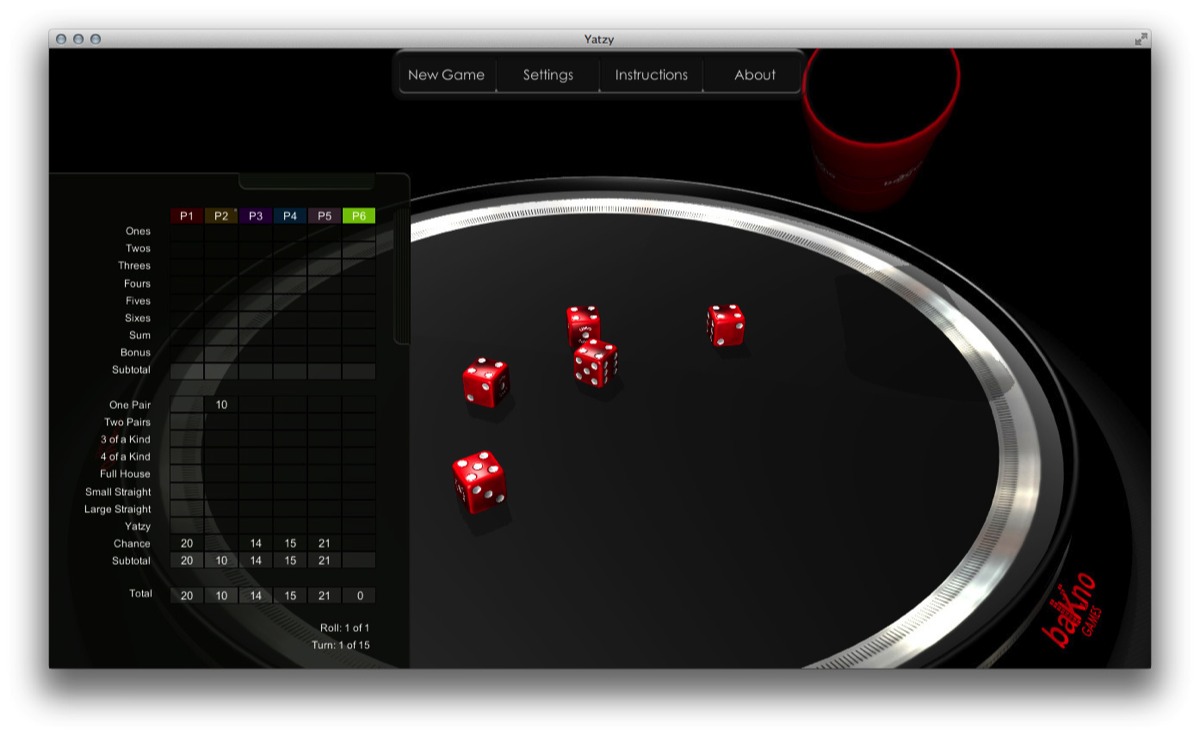The height and width of the screenshot is (736, 1200).
Task: Score Full House in the P6 column cell
Action: (359, 474)
